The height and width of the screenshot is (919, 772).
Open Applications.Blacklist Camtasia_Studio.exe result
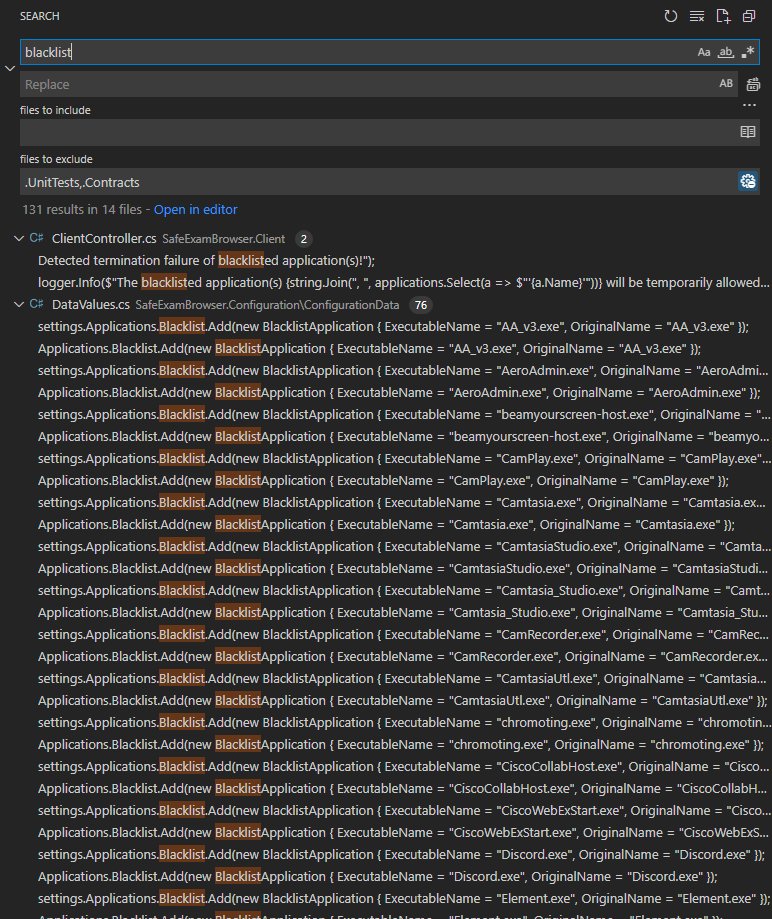[404, 612]
